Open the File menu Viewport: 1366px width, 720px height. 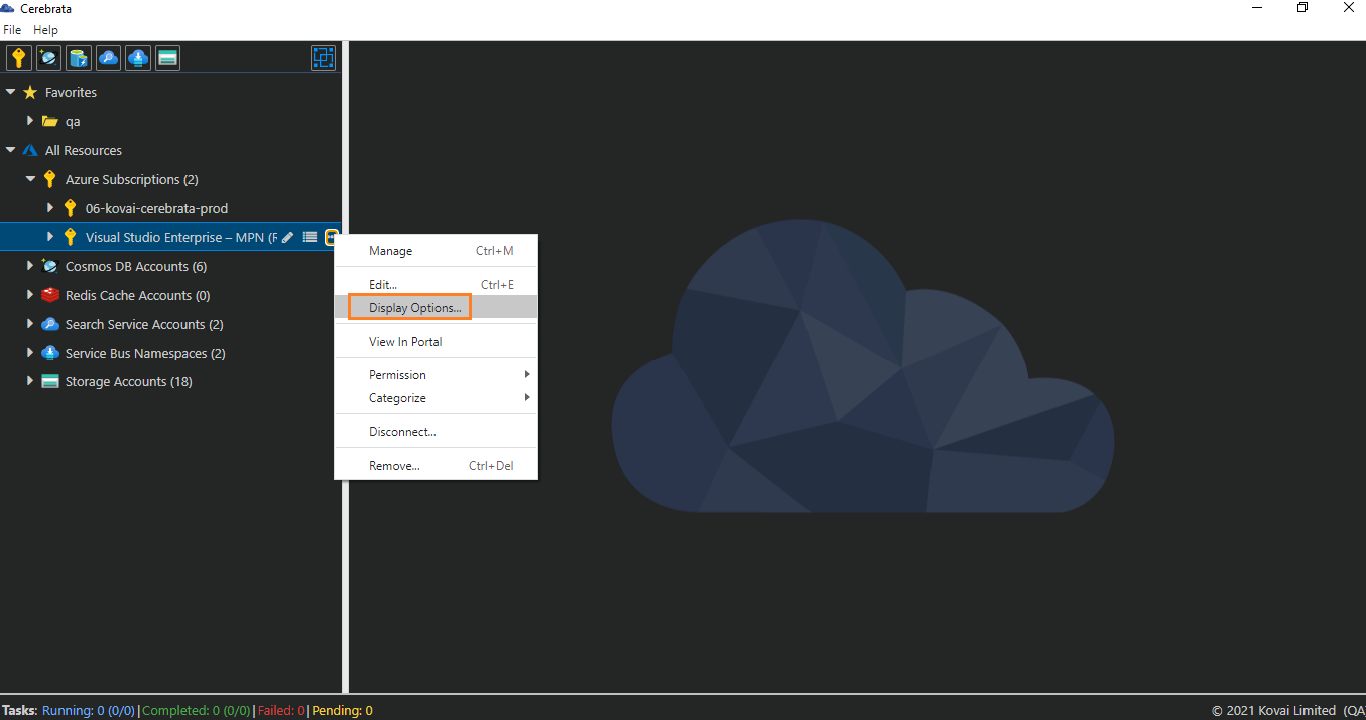(12, 29)
